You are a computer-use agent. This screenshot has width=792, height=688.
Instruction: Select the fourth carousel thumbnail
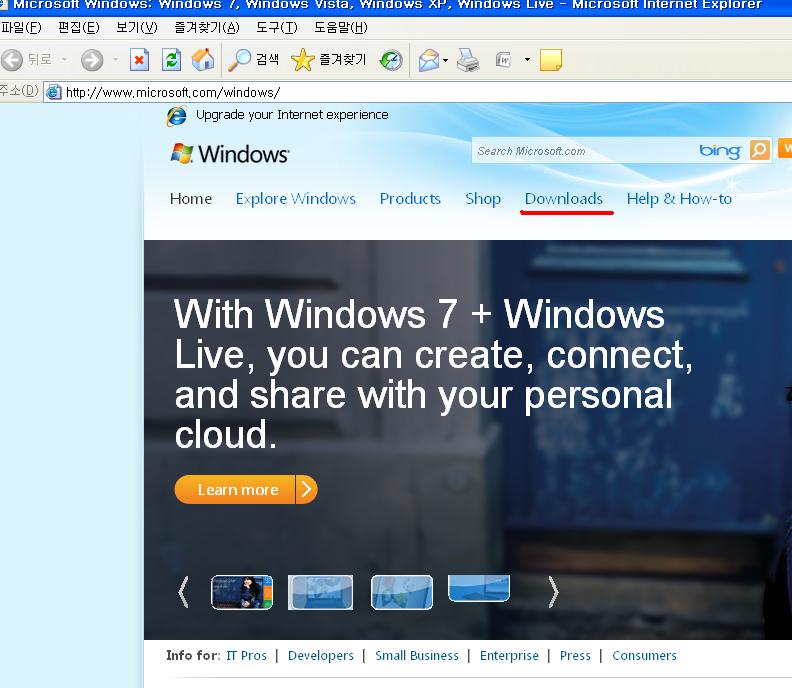tap(479, 588)
